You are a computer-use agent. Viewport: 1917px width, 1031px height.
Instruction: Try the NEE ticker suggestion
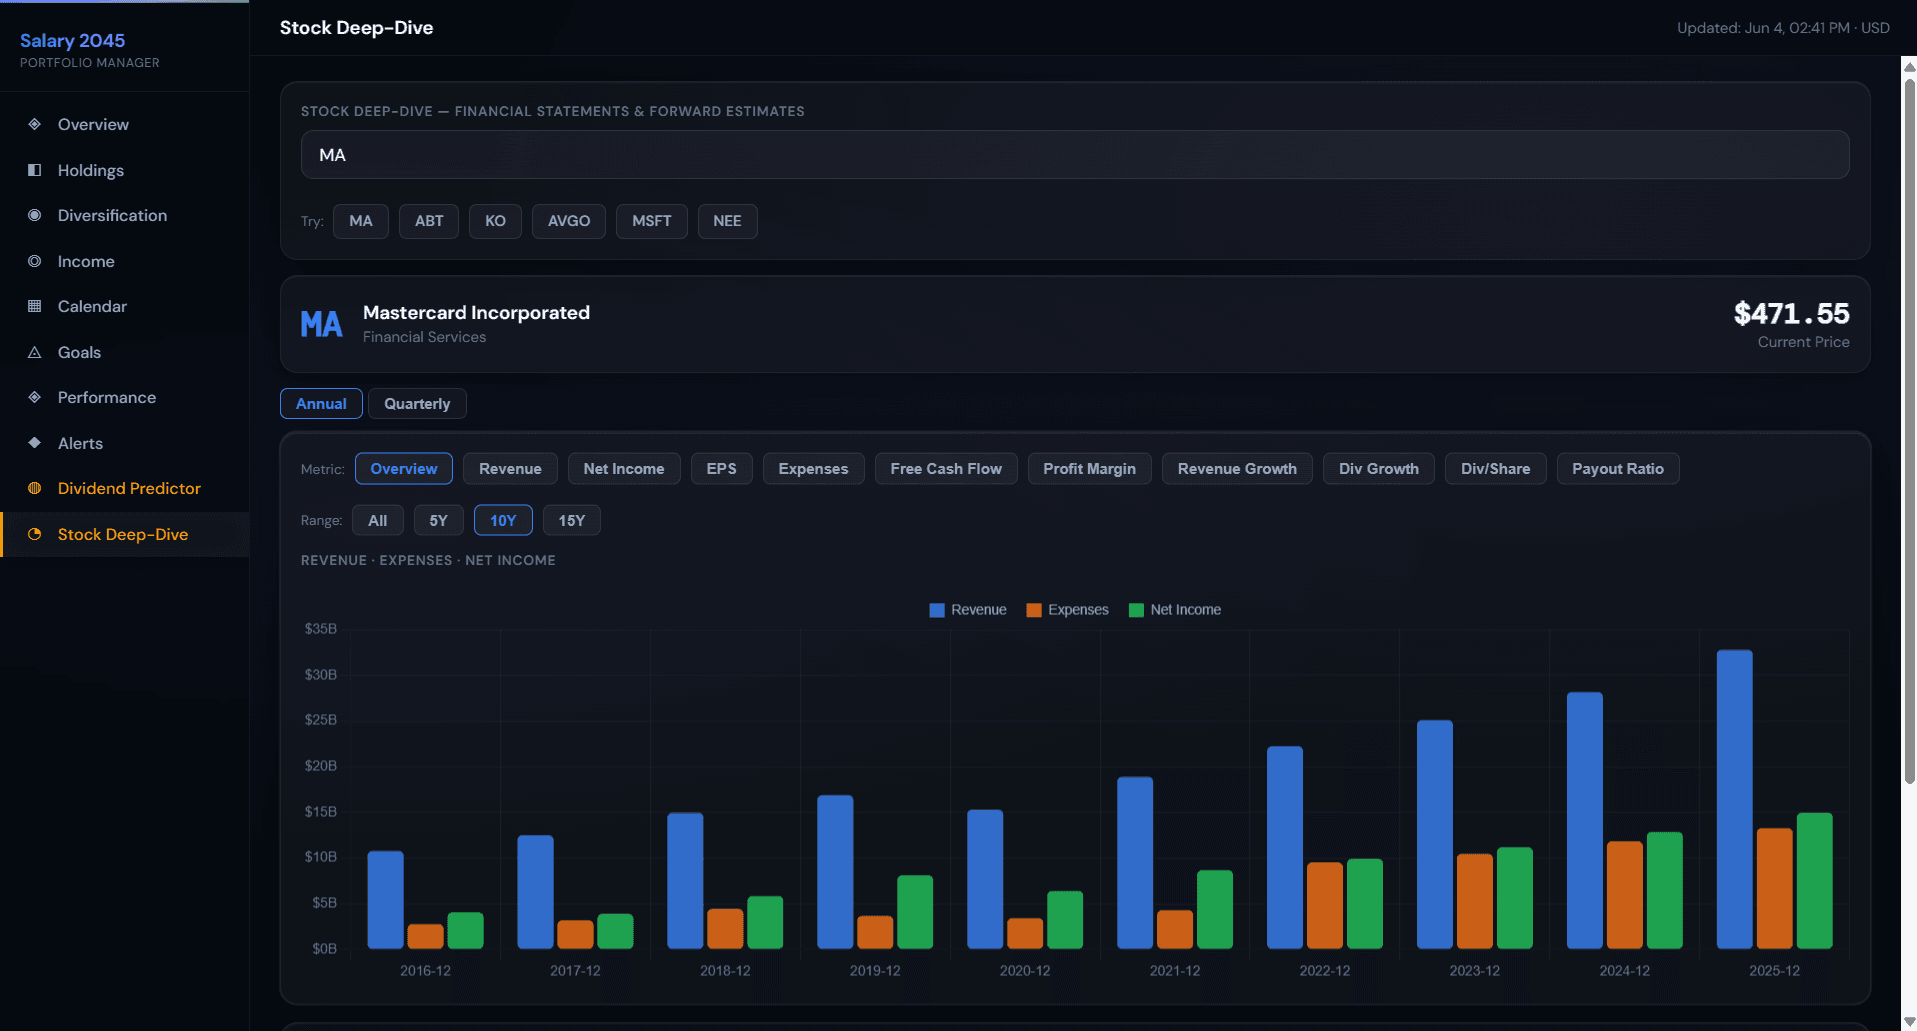(x=727, y=221)
